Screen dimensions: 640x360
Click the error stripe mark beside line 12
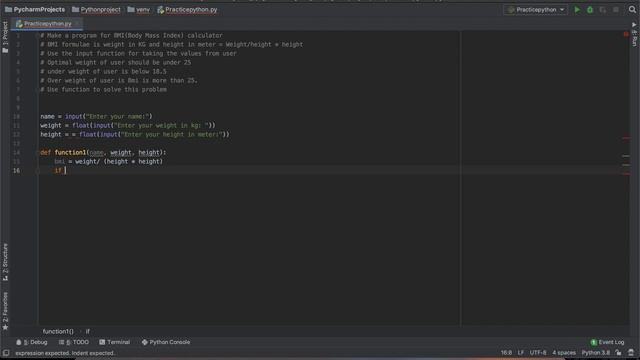(626, 138)
